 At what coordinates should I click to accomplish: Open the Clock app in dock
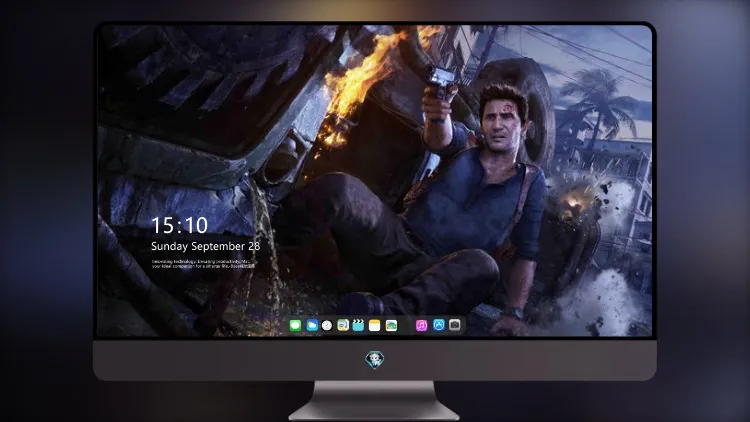[327, 326]
